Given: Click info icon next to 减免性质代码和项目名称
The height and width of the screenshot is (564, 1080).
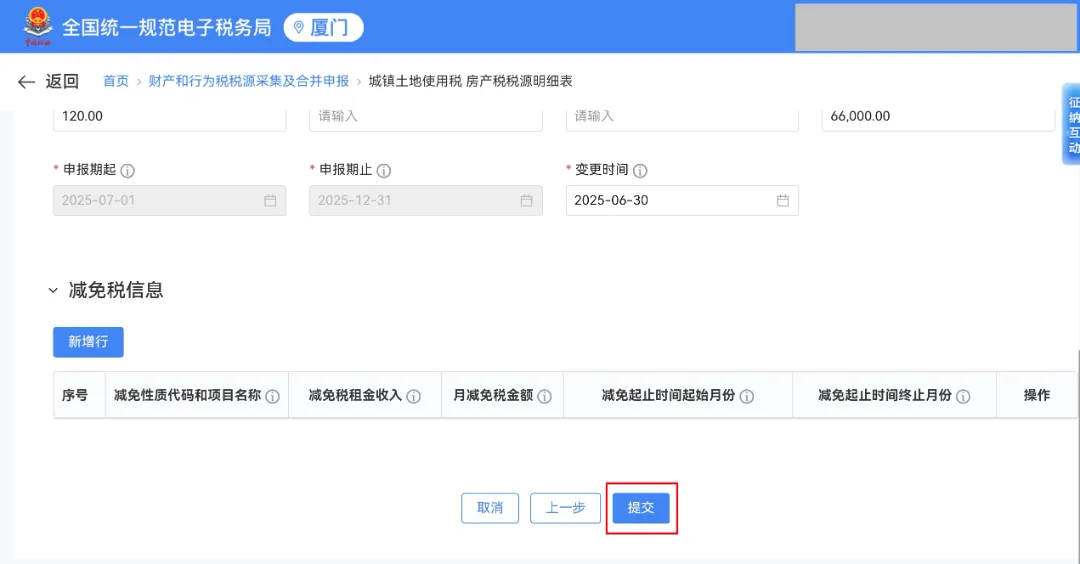Looking at the screenshot, I should 272,396.
